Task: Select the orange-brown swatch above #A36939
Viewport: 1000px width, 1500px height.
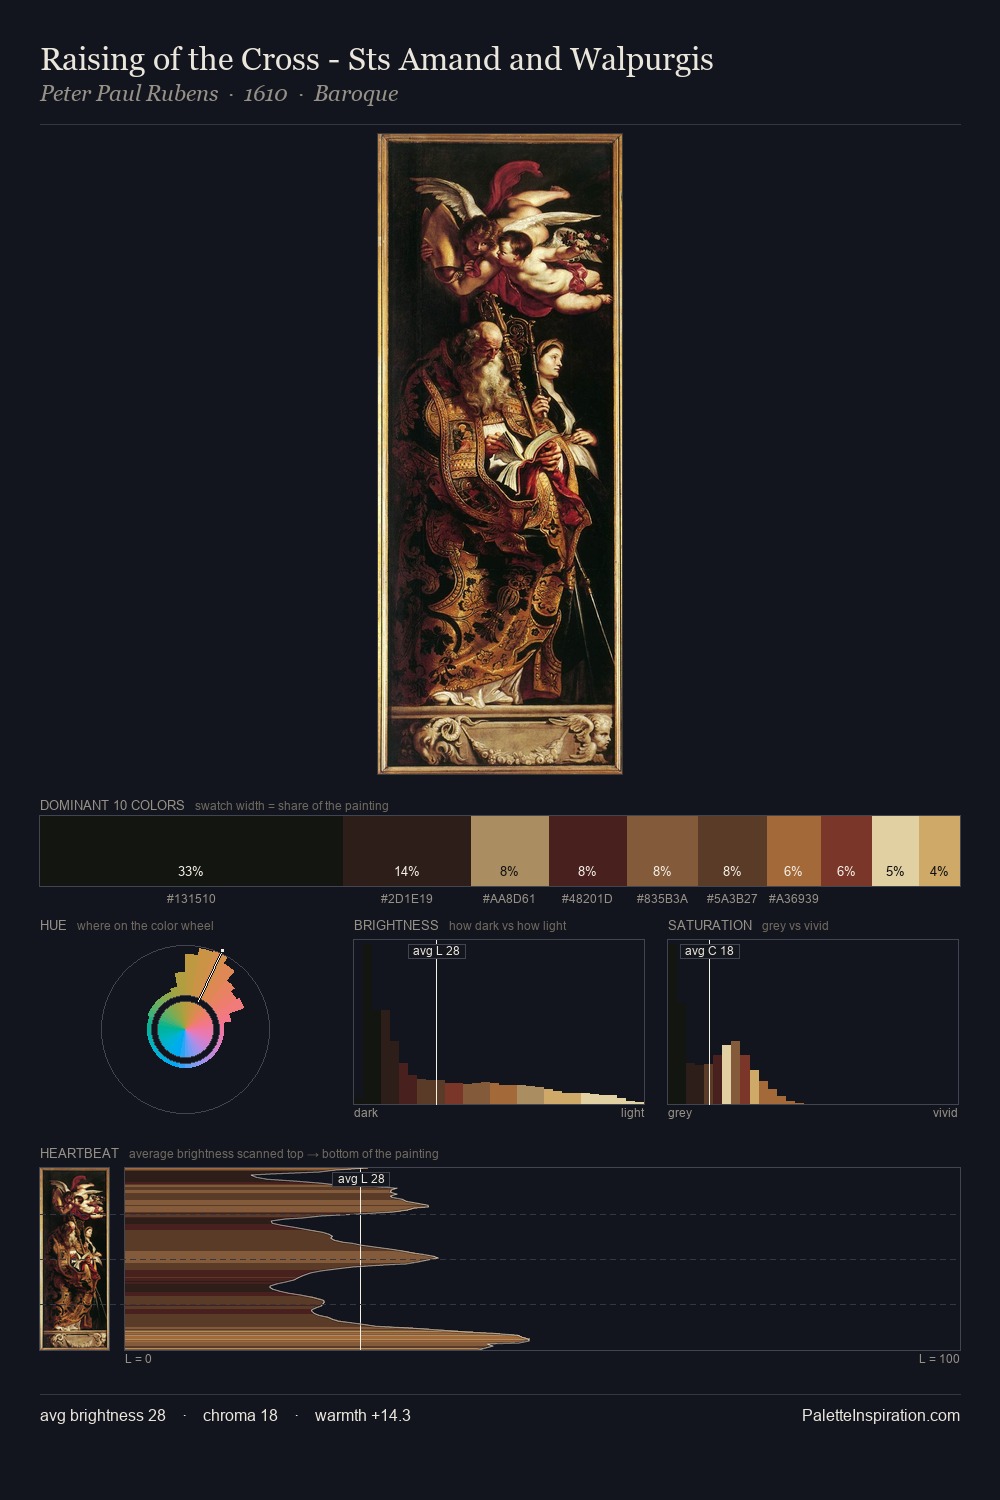Action: 794,851
